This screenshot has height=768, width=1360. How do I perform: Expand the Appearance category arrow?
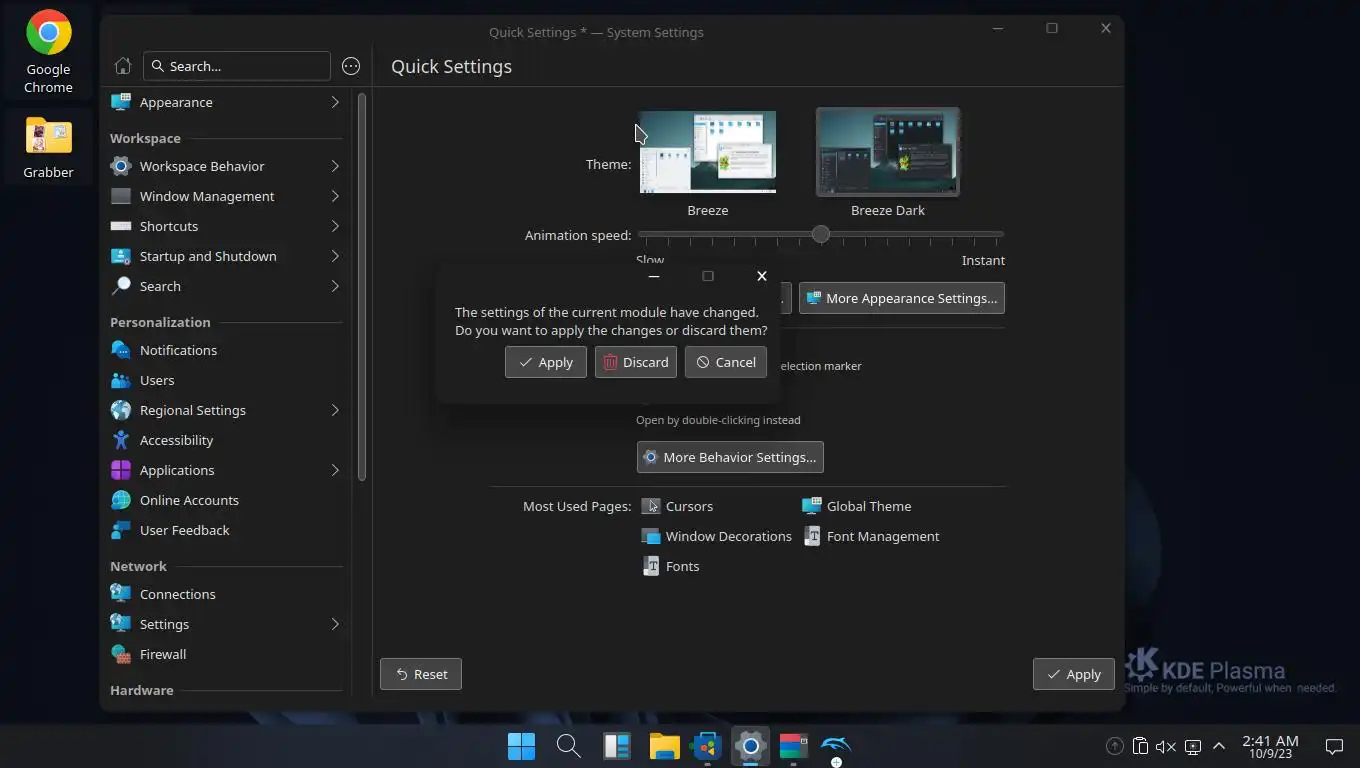point(335,102)
